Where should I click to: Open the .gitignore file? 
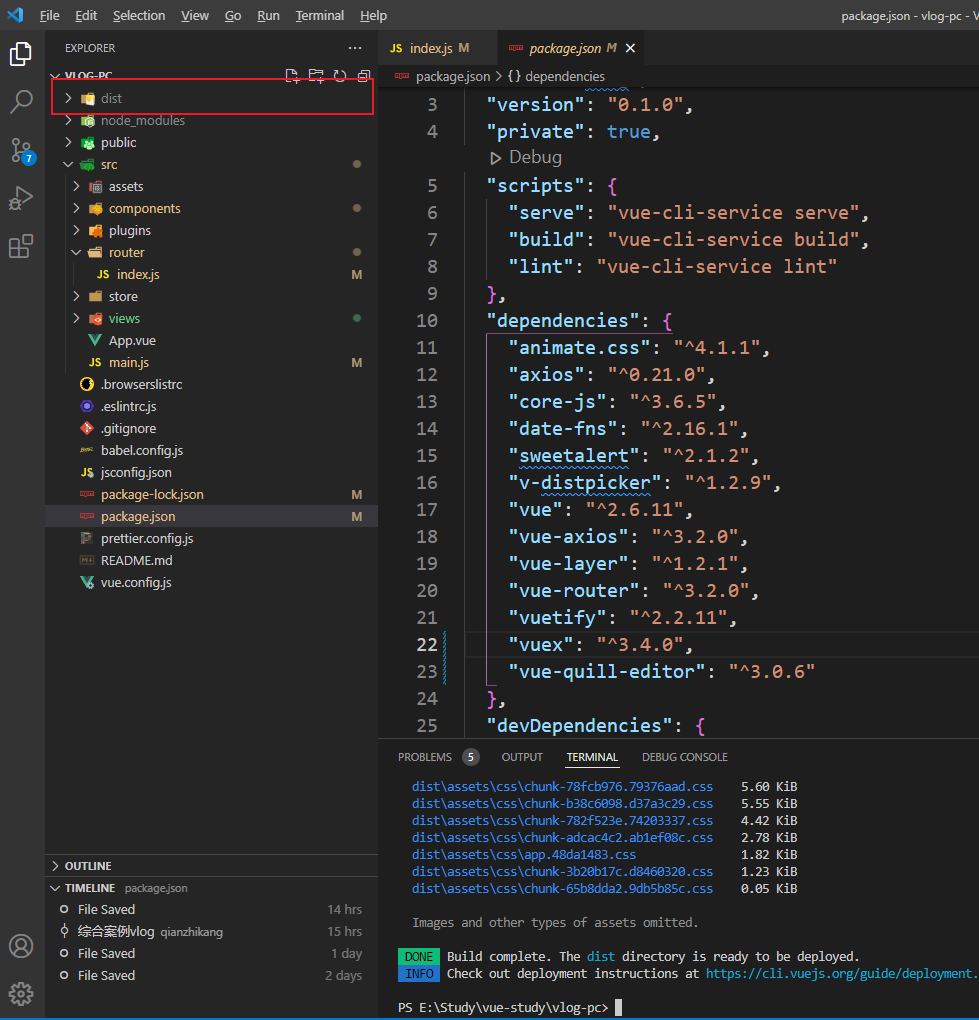click(x=211, y=429)
